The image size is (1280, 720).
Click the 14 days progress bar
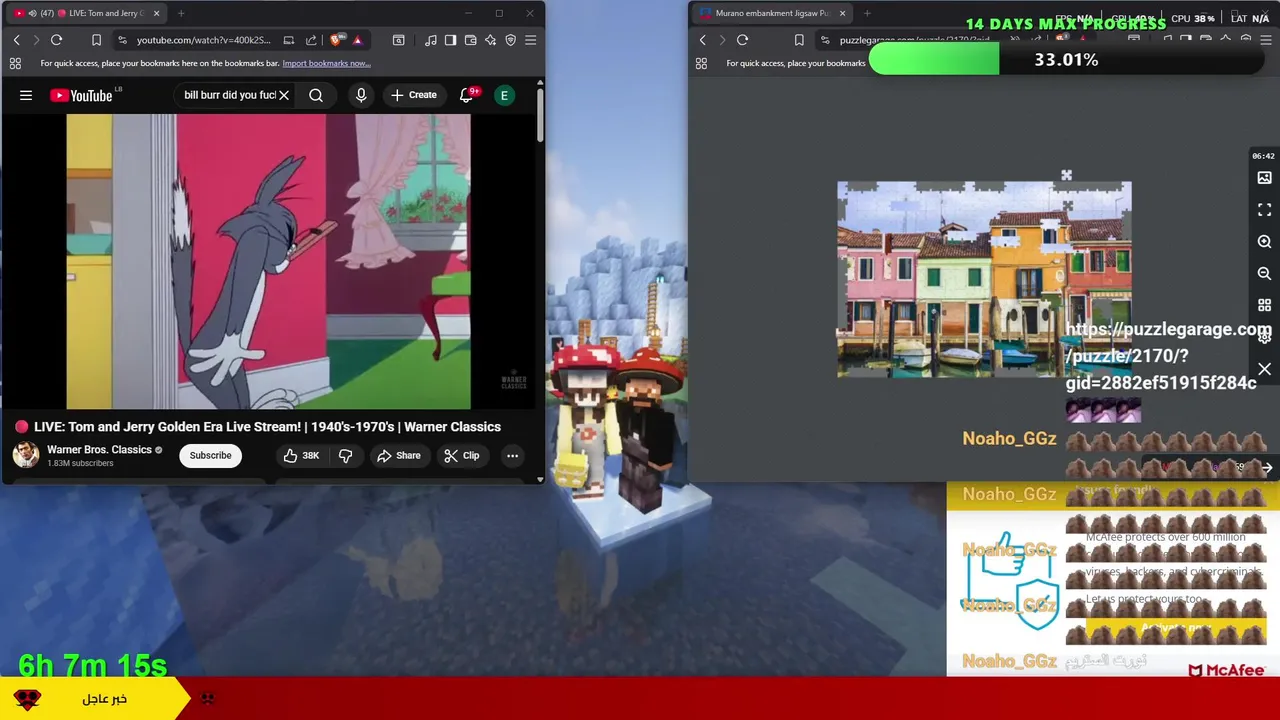pos(1066,60)
